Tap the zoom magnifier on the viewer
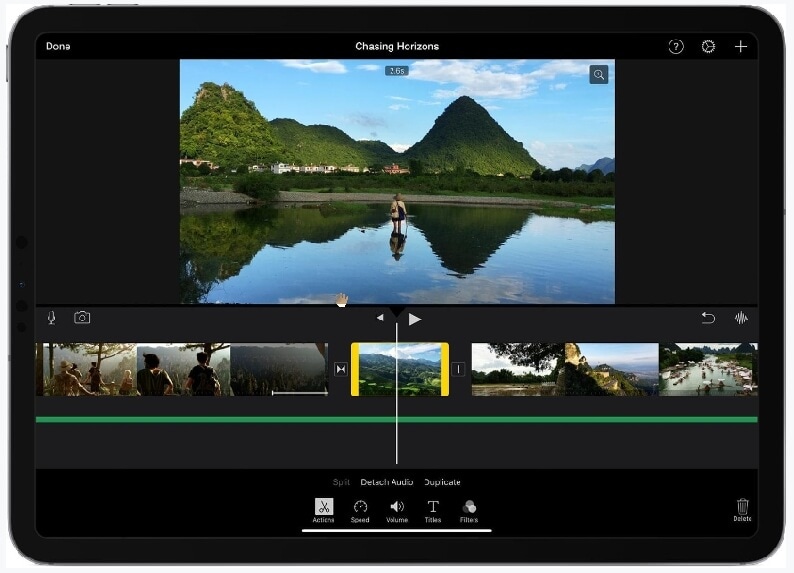This screenshot has height=573, width=794. [599, 75]
